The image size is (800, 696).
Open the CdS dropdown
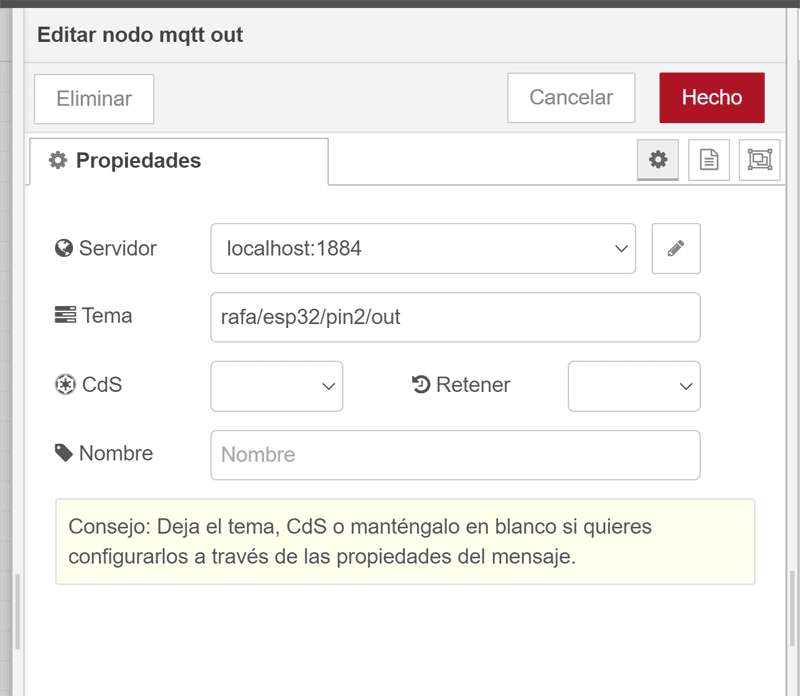pyautogui.click(x=277, y=386)
